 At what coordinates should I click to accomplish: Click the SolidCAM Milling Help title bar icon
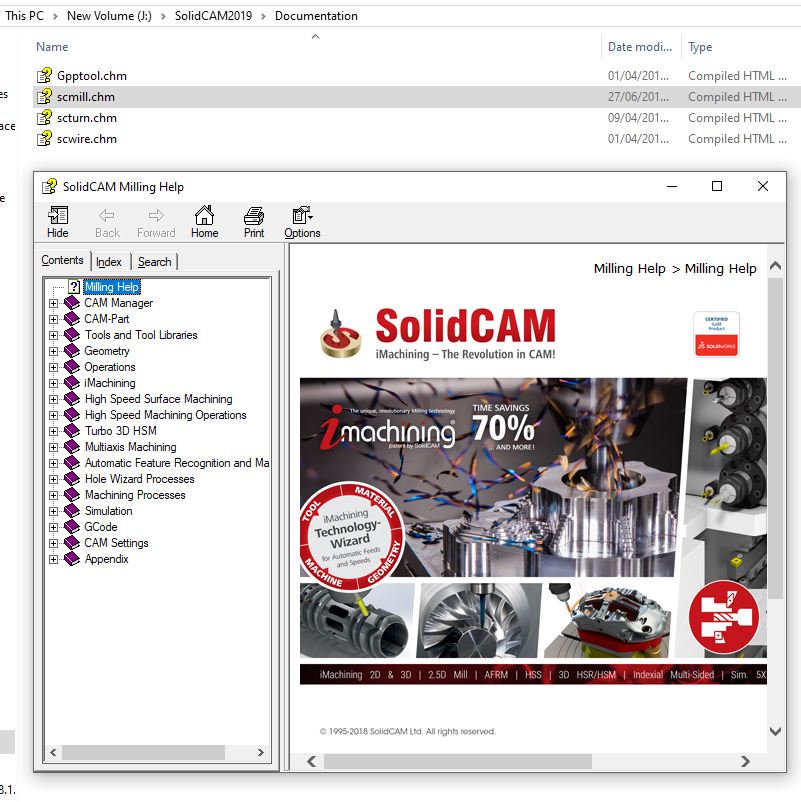(x=50, y=187)
